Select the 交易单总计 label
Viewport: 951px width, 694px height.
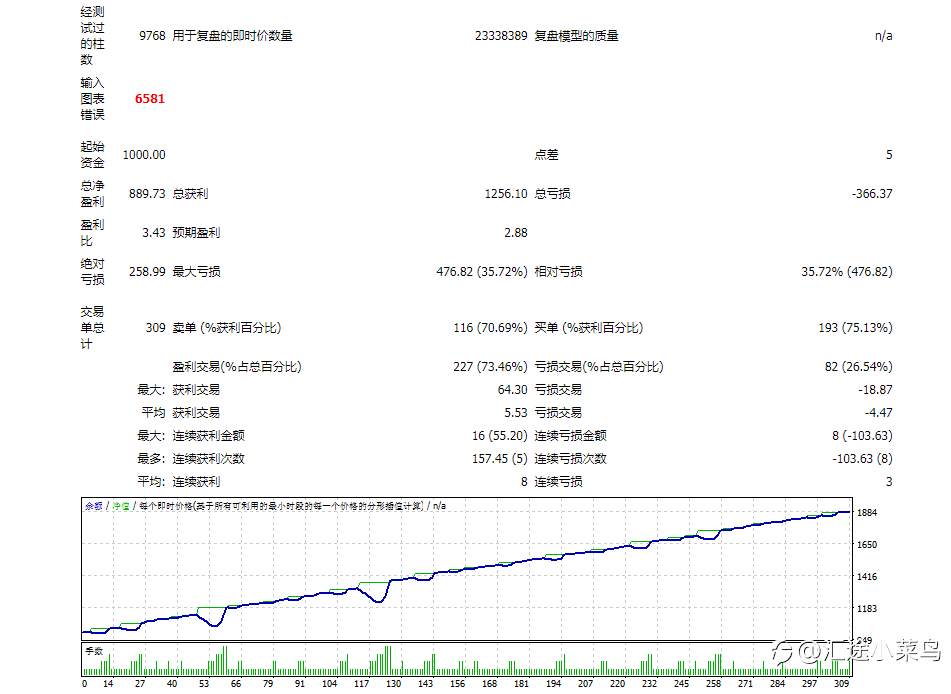[x=92, y=328]
